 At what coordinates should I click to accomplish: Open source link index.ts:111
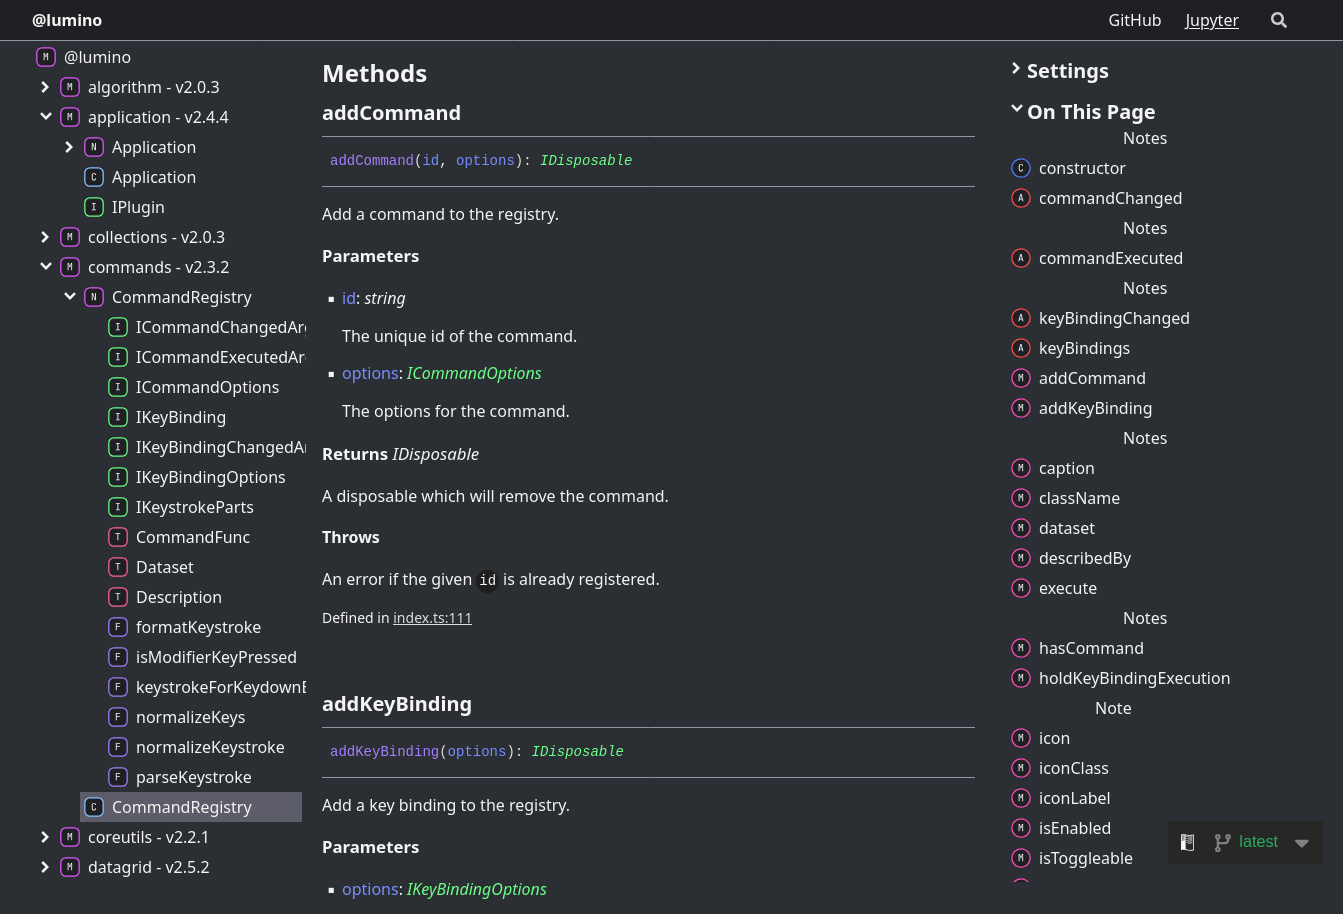tap(432, 618)
